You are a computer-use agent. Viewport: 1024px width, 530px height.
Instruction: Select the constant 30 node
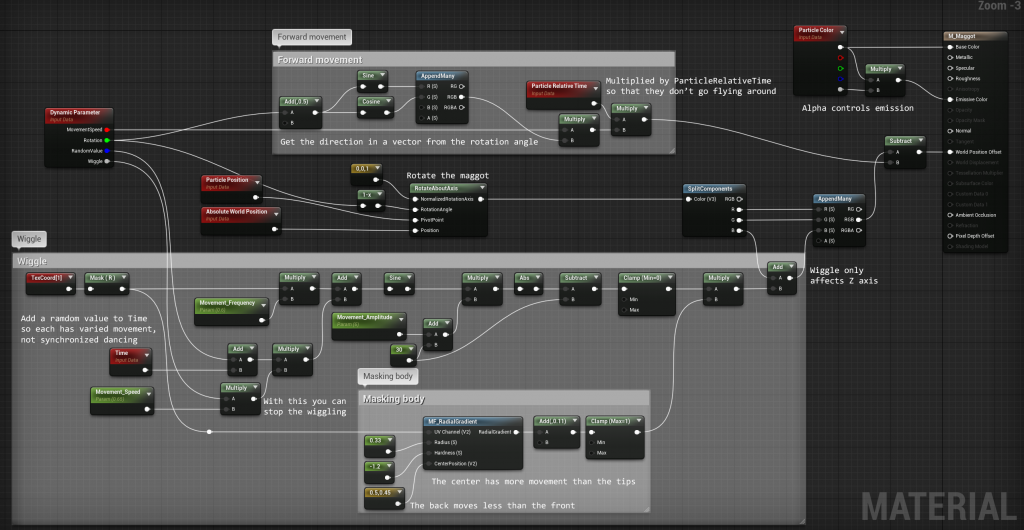404,354
